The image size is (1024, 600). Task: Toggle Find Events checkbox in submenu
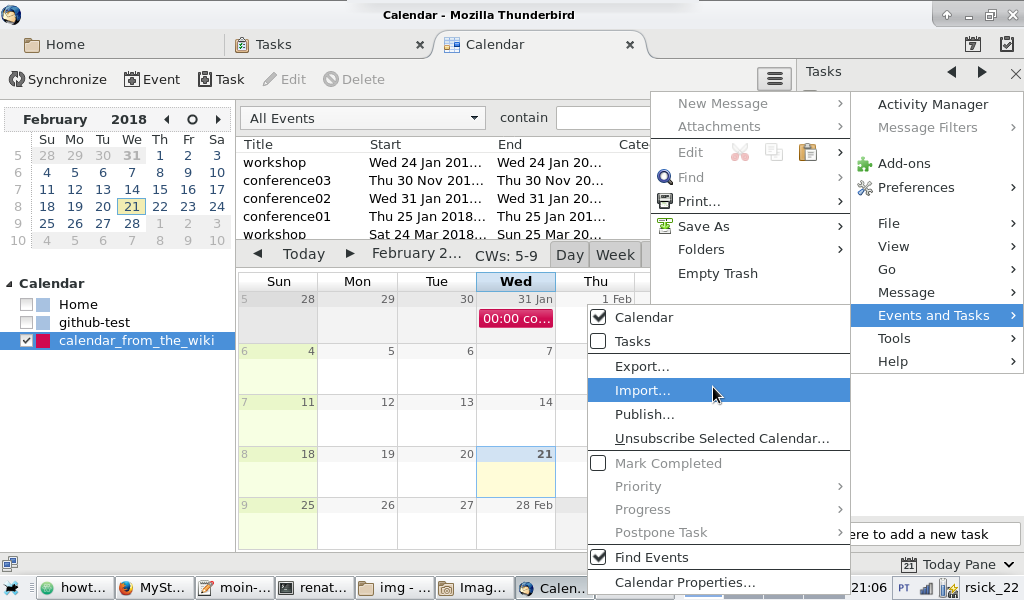pos(598,557)
